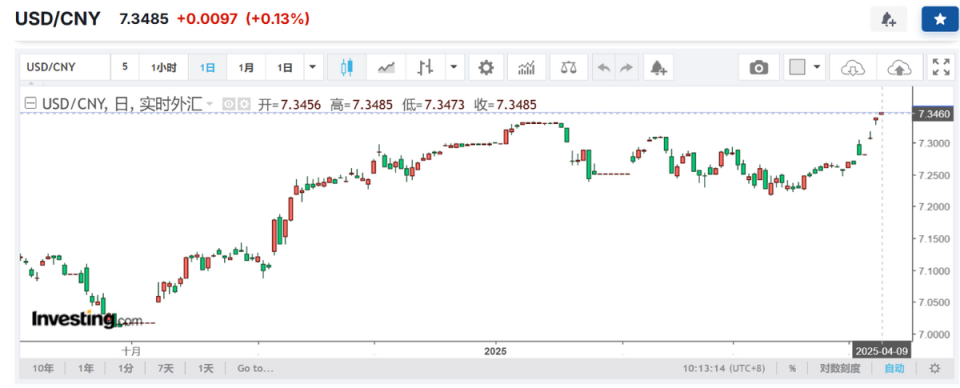Save chart layout with cloud upload icon
Screen dimensions: 960x388
899,67
